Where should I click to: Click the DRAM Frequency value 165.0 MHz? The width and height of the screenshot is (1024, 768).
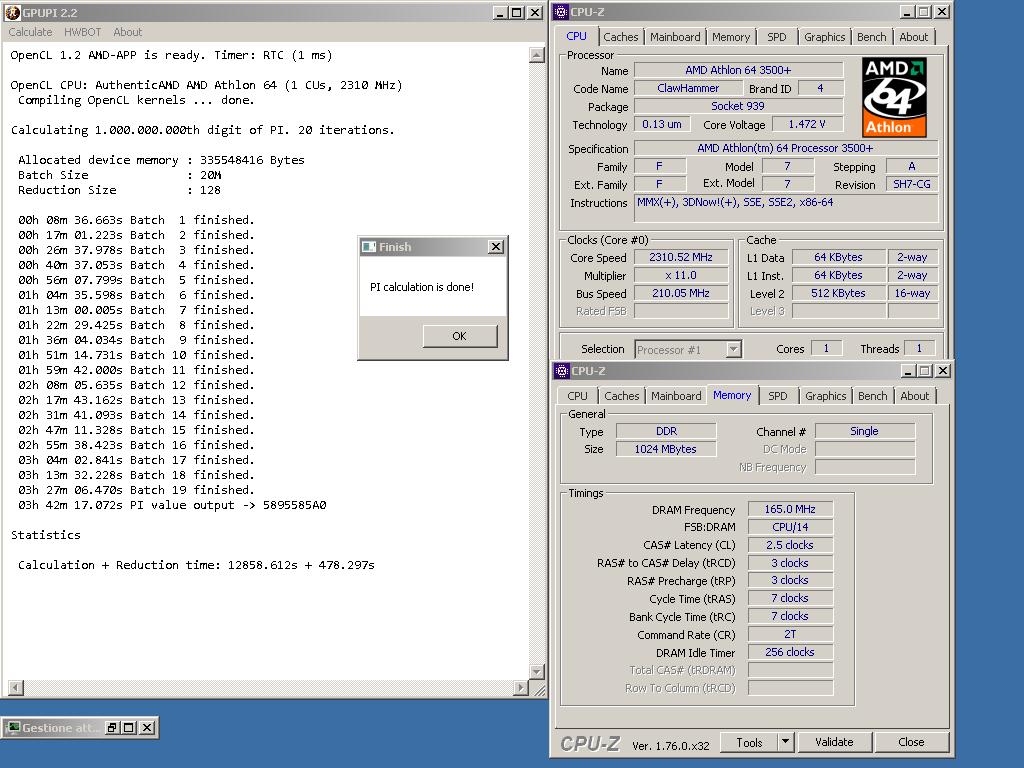click(x=790, y=509)
